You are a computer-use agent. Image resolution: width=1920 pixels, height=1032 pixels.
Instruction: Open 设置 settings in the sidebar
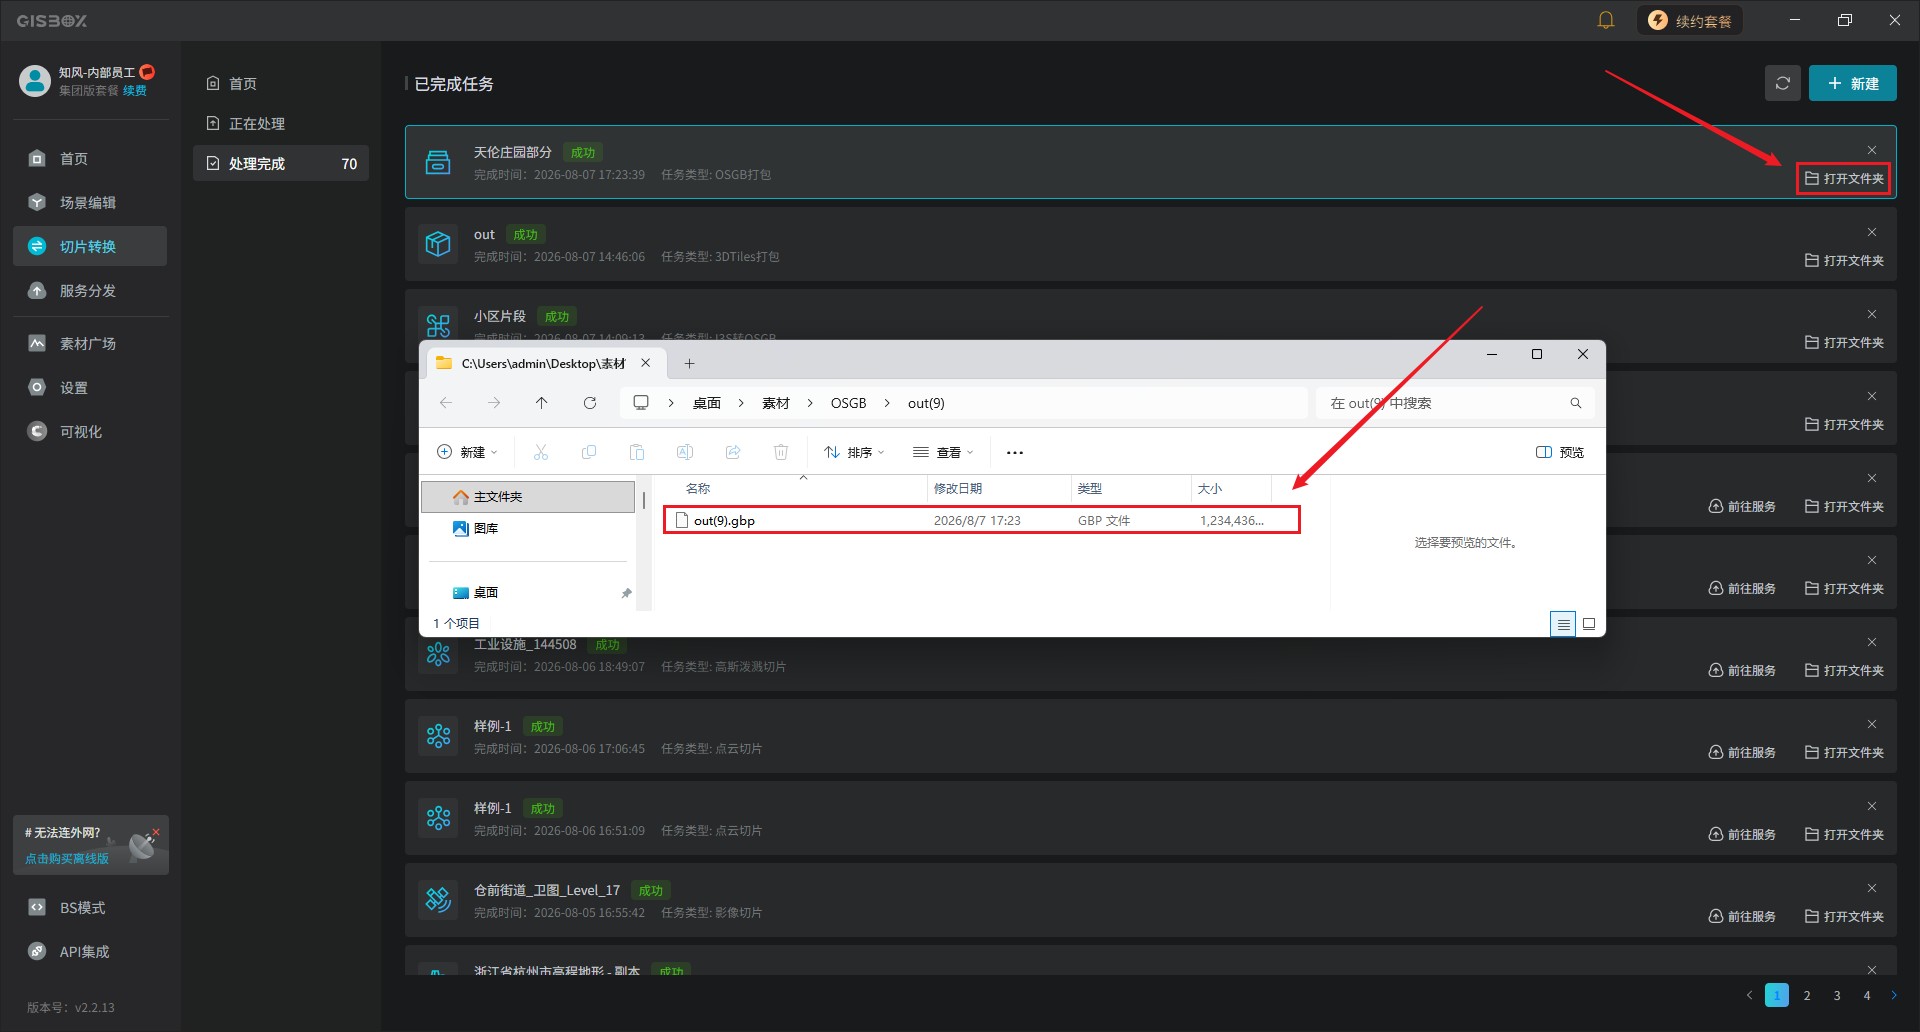[x=90, y=388]
